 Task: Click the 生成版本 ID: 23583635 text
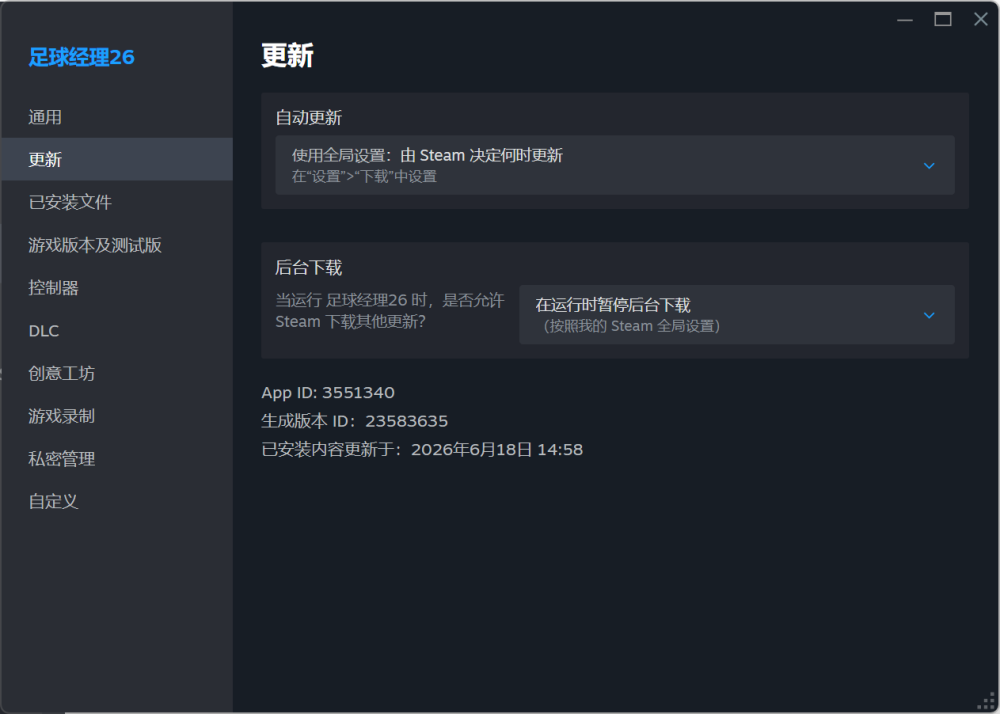pyautogui.click(x=355, y=421)
